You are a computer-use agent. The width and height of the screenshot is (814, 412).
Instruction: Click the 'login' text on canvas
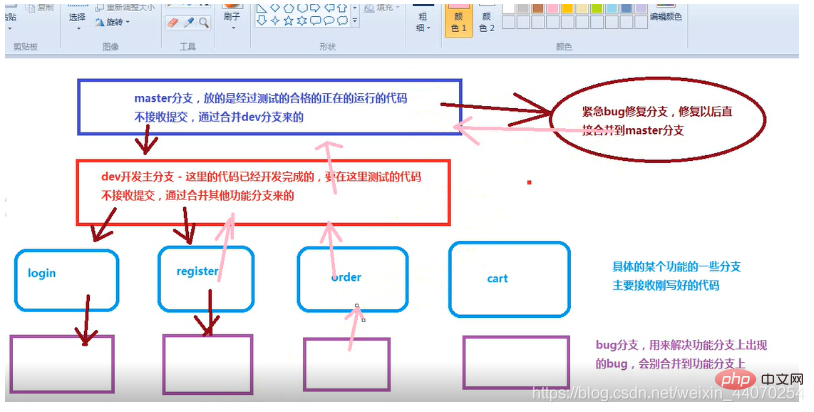click(x=42, y=273)
